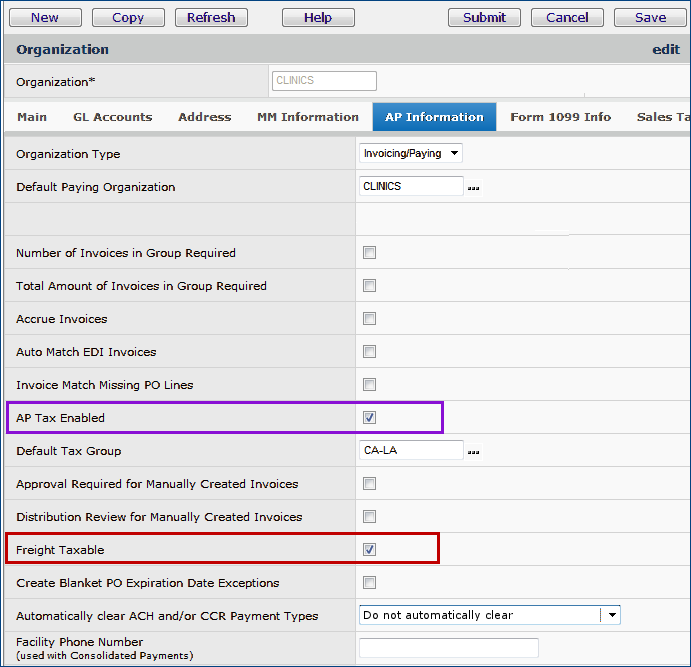The image size is (691, 667).
Task: Click the Save button
Action: click(650, 17)
